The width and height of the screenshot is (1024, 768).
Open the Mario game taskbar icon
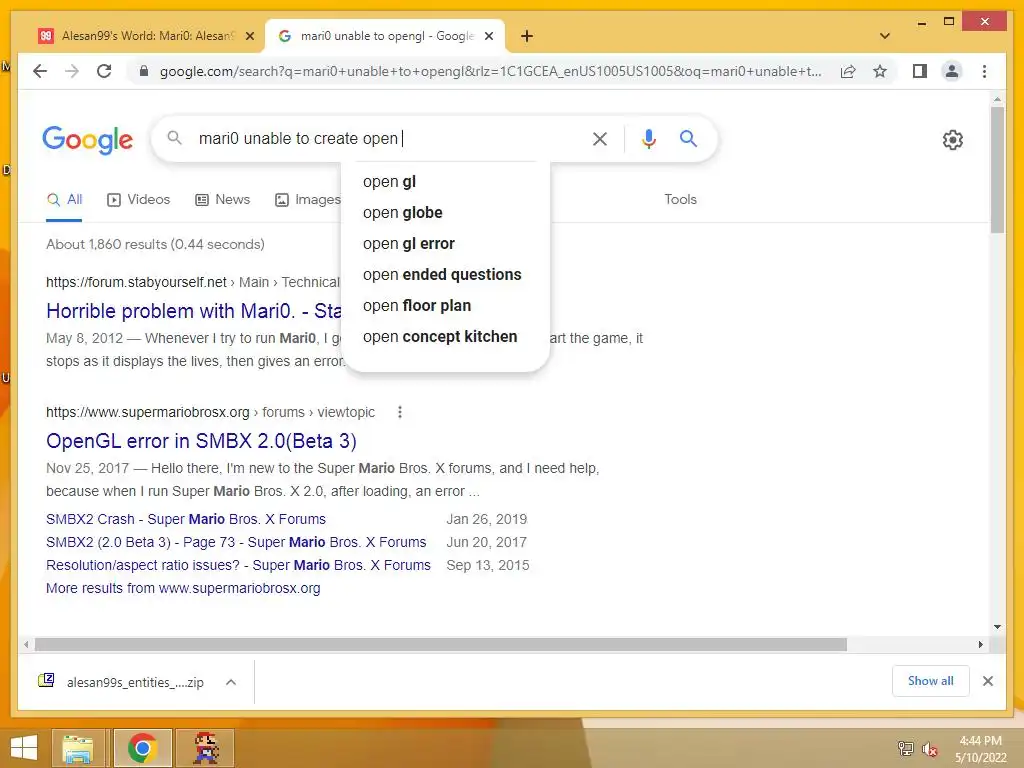[x=206, y=748]
